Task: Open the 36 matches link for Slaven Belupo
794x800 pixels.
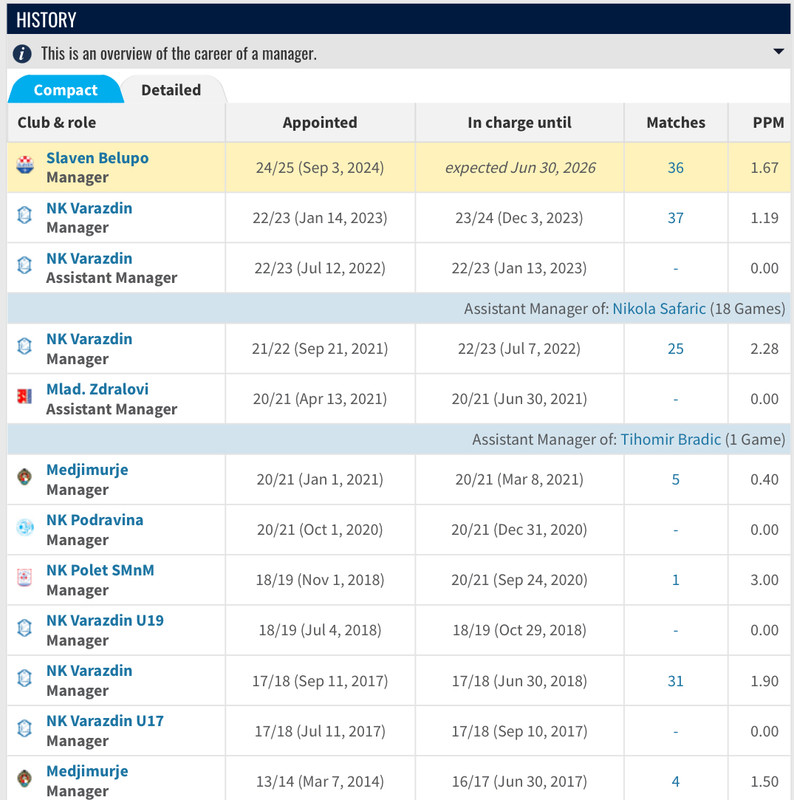Action: click(x=676, y=168)
